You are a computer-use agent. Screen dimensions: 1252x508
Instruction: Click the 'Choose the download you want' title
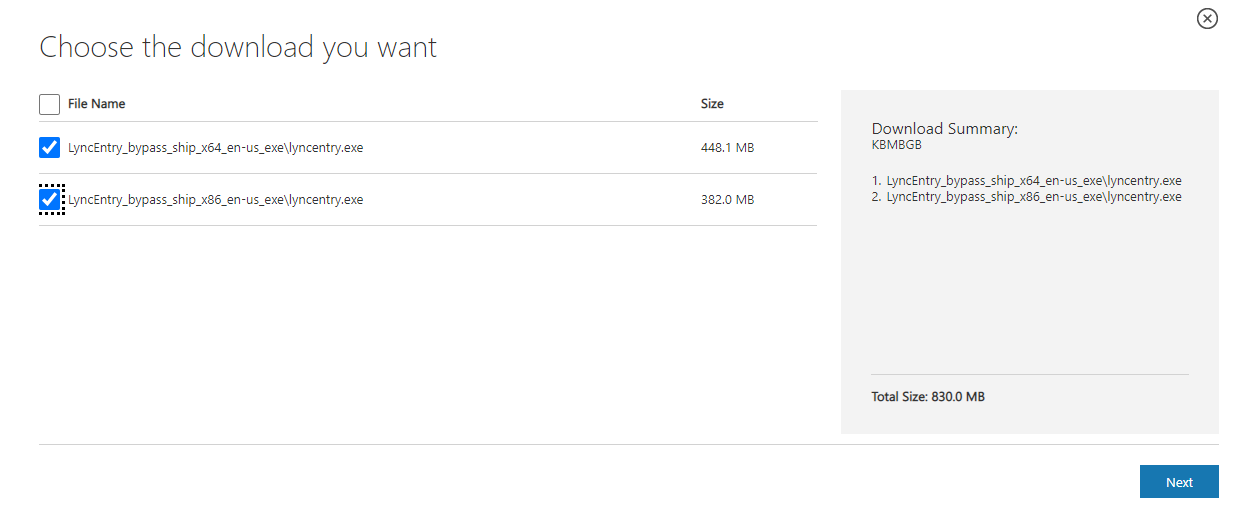tap(238, 47)
